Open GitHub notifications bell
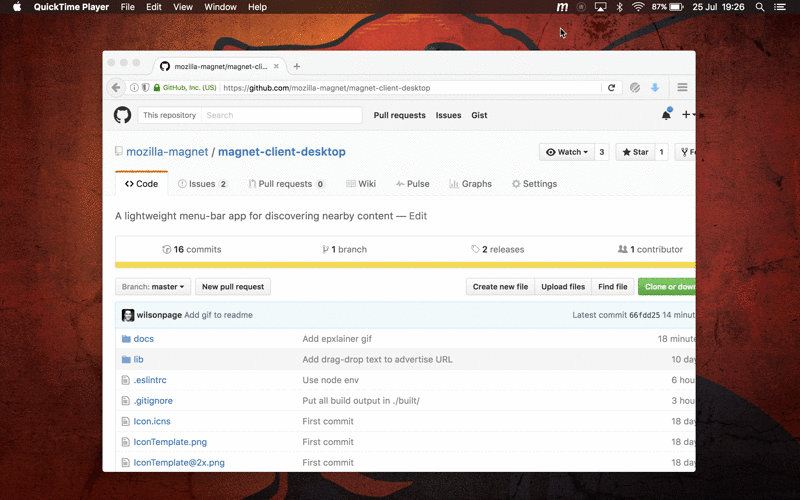Screen dimensions: 800x500 [666, 115]
